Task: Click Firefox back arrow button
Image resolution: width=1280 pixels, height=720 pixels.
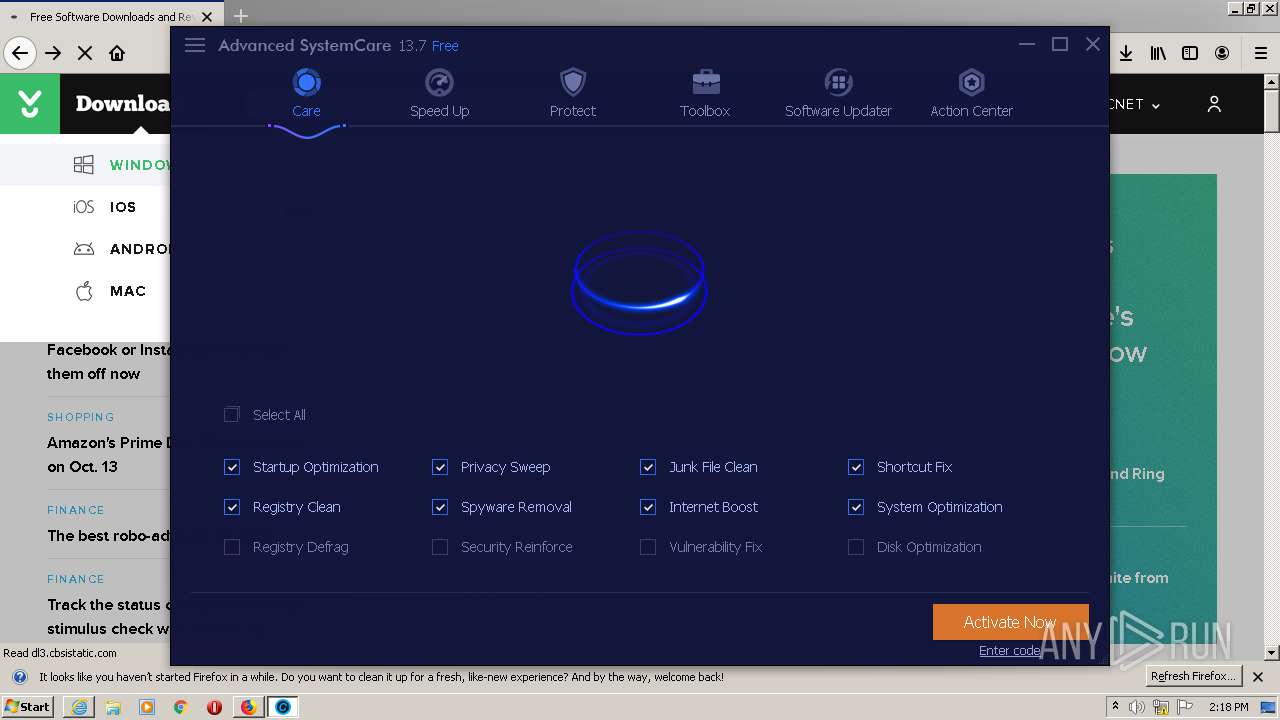Action: (20, 53)
